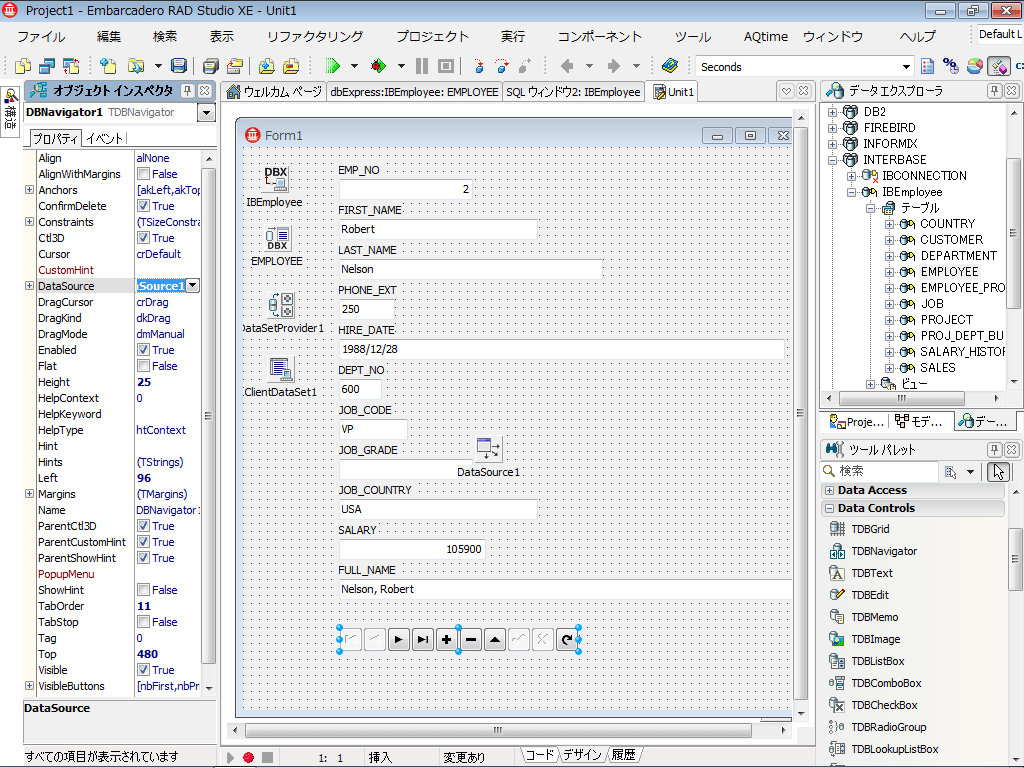
Task: Select the ClientDataSet1 component on form
Action: click(281, 370)
